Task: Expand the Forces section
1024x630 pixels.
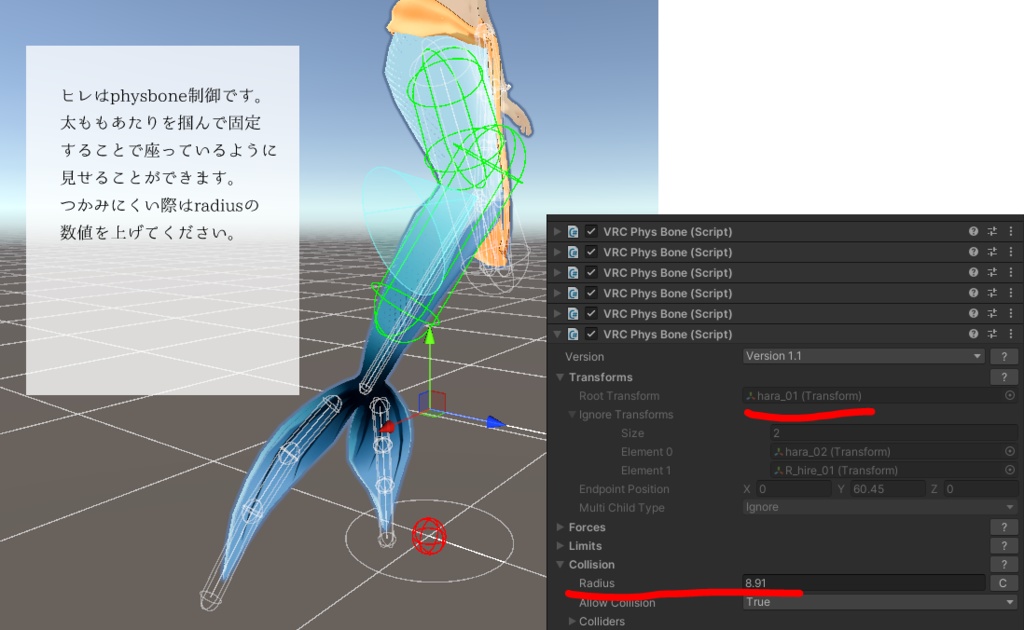Action: [x=560, y=527]
